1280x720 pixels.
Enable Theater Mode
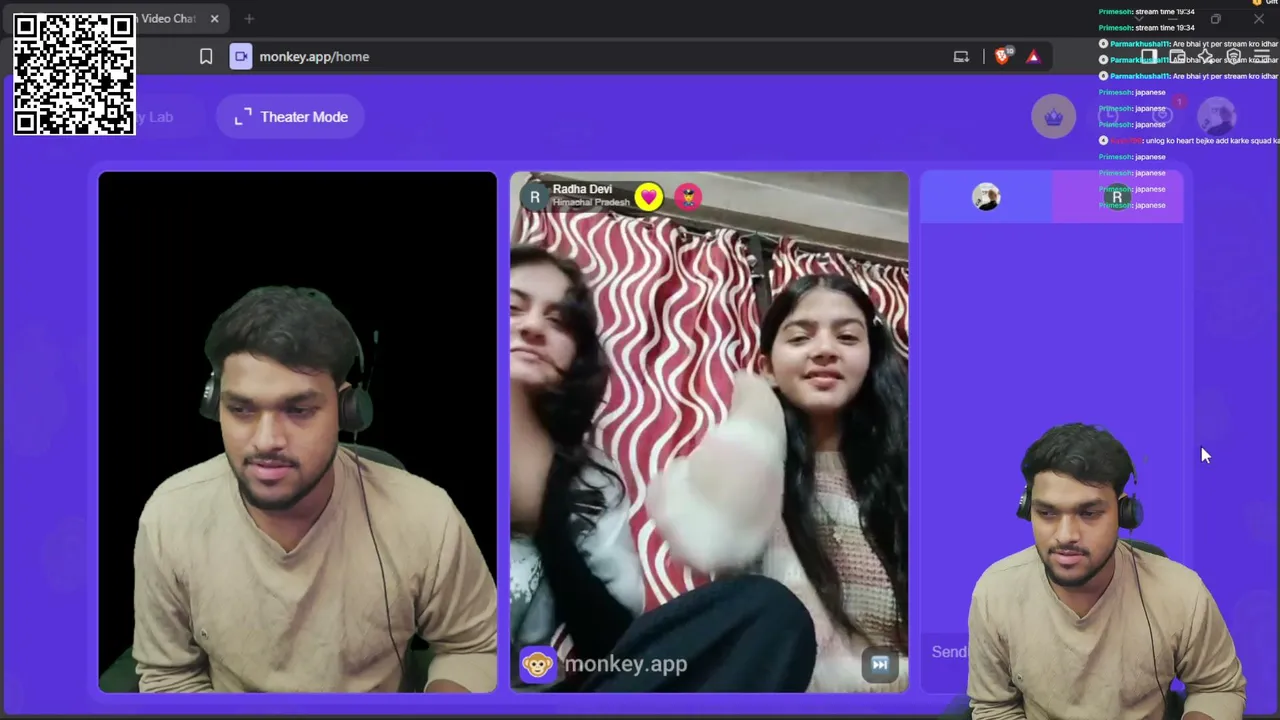[x=290, y=117]
